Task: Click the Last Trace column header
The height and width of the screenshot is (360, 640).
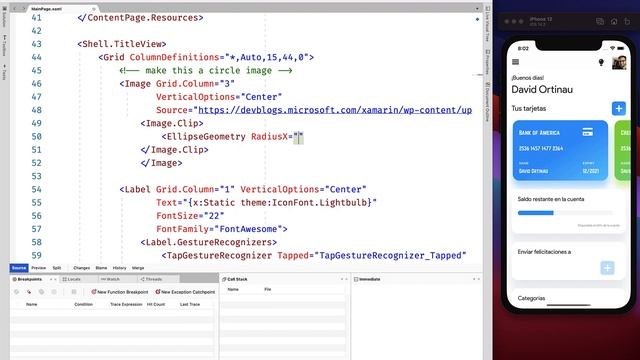Action: coord(190,304)
